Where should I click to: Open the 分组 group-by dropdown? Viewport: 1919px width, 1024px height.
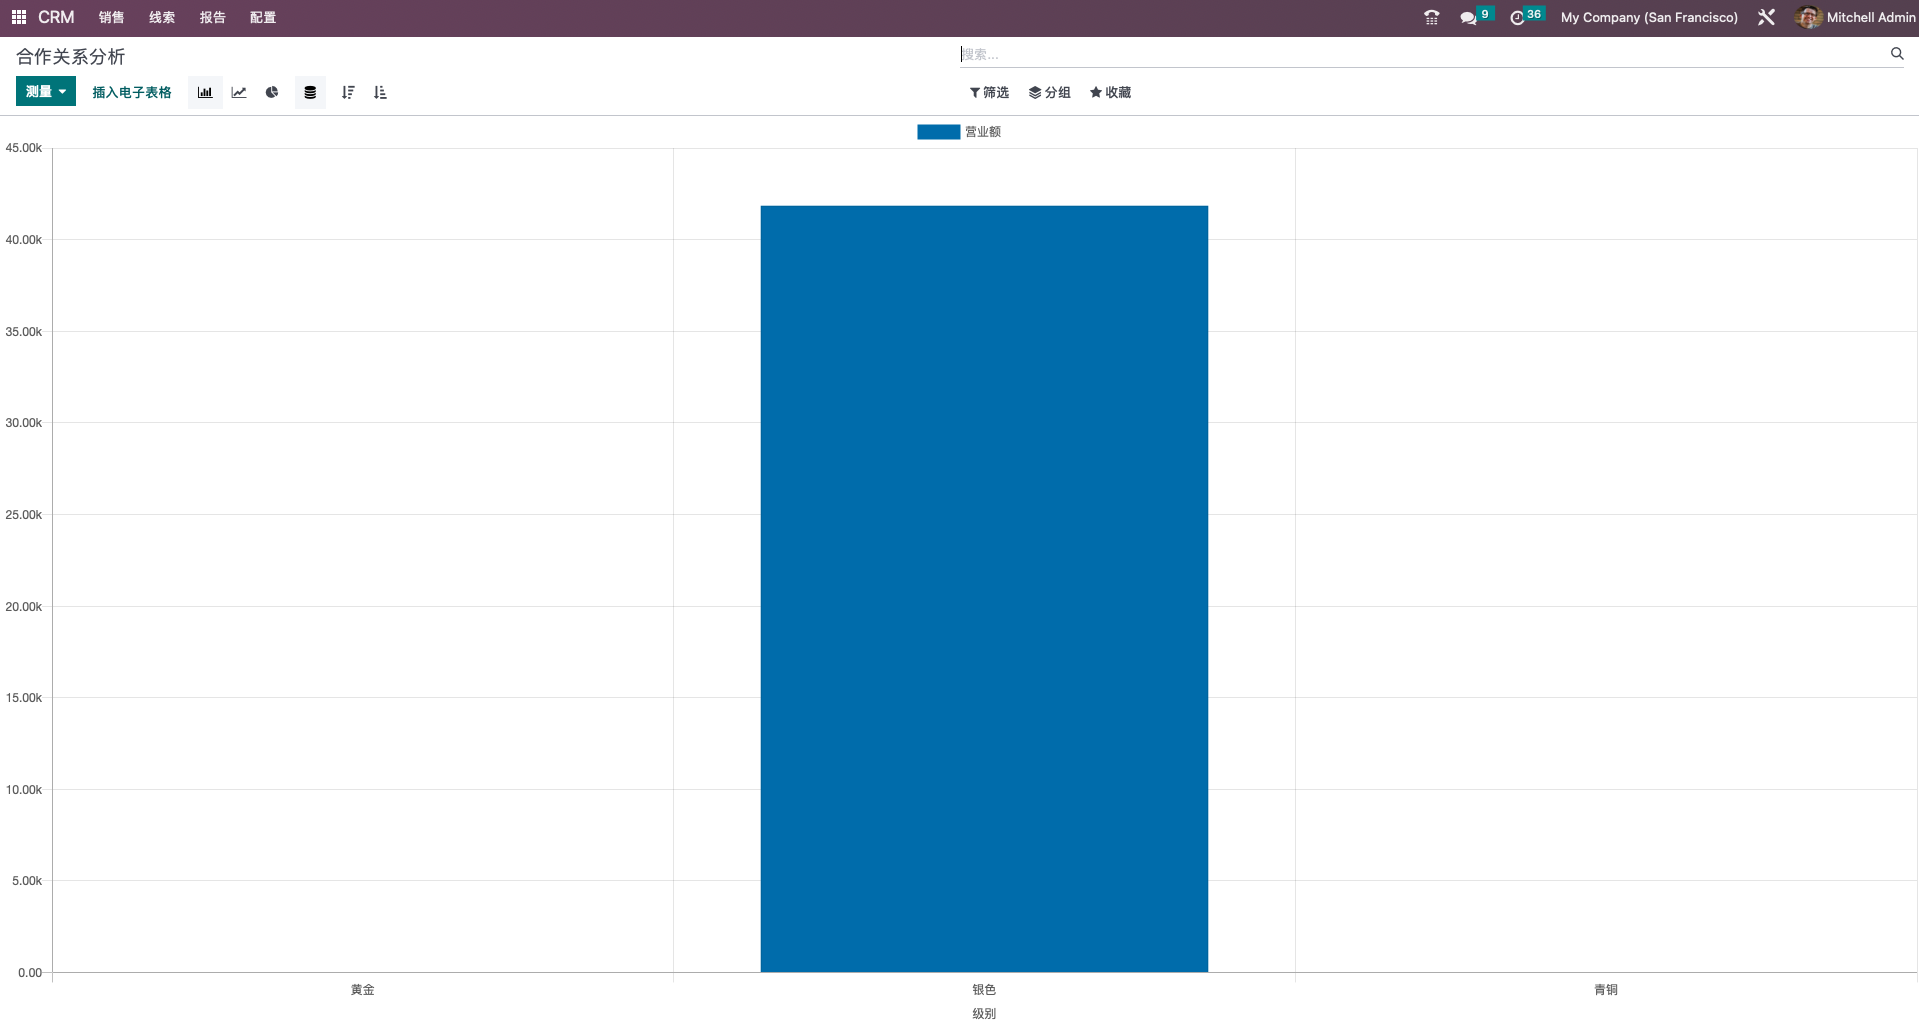[x=1050, y=92]
